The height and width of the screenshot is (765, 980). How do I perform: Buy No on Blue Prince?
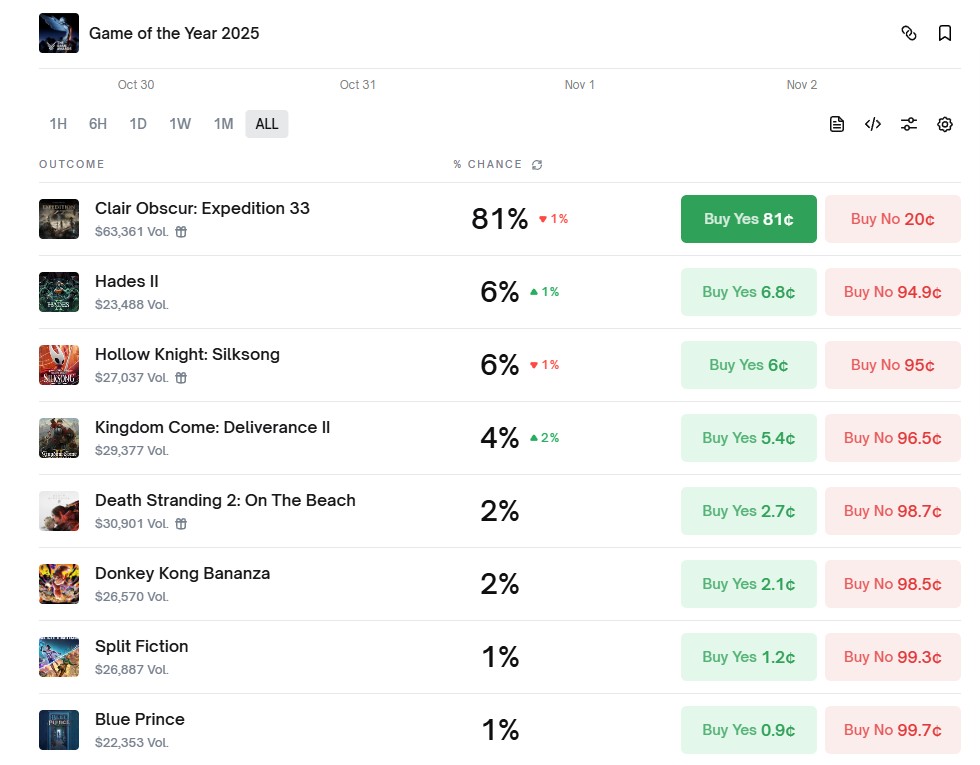click(892, 730)
